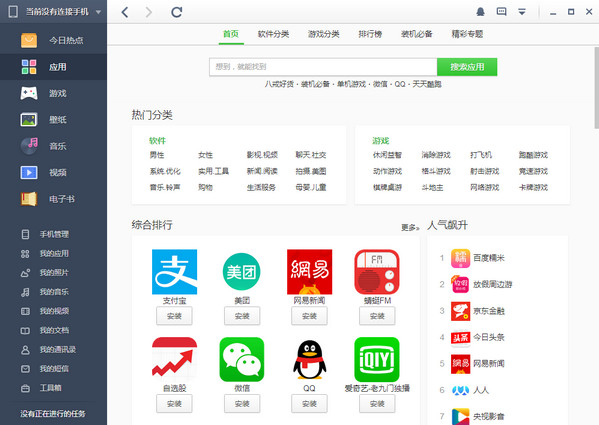This screenshot has width=599, height=425.
Task: Click the 蜻蜓FM app icon
Action: (377, 272)
